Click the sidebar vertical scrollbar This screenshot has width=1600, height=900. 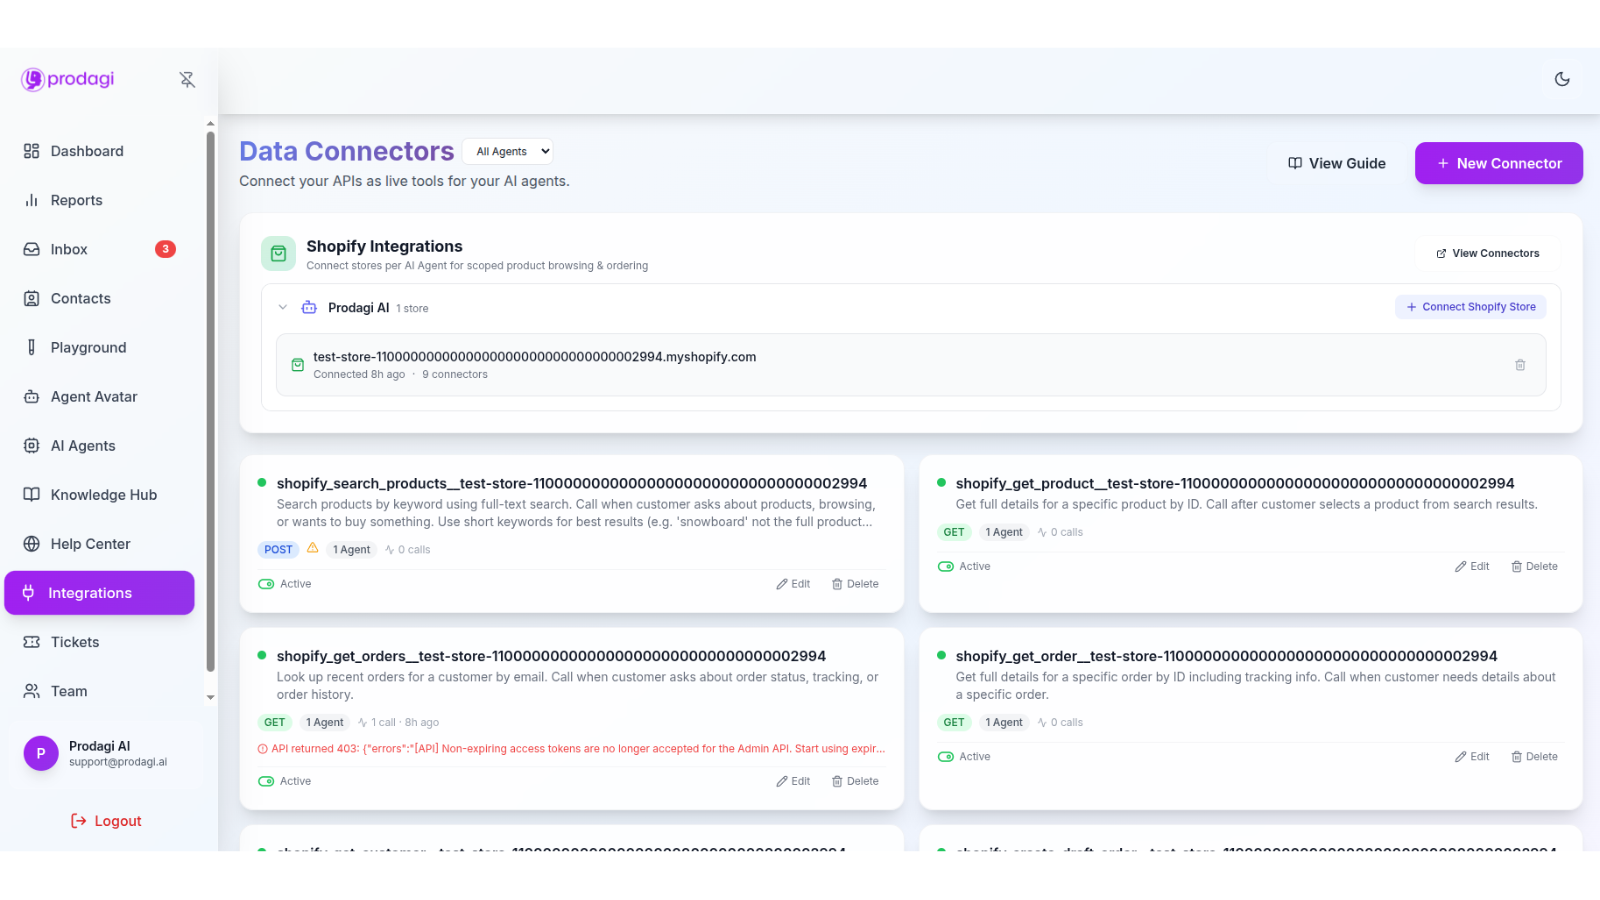tap(210, 400)
